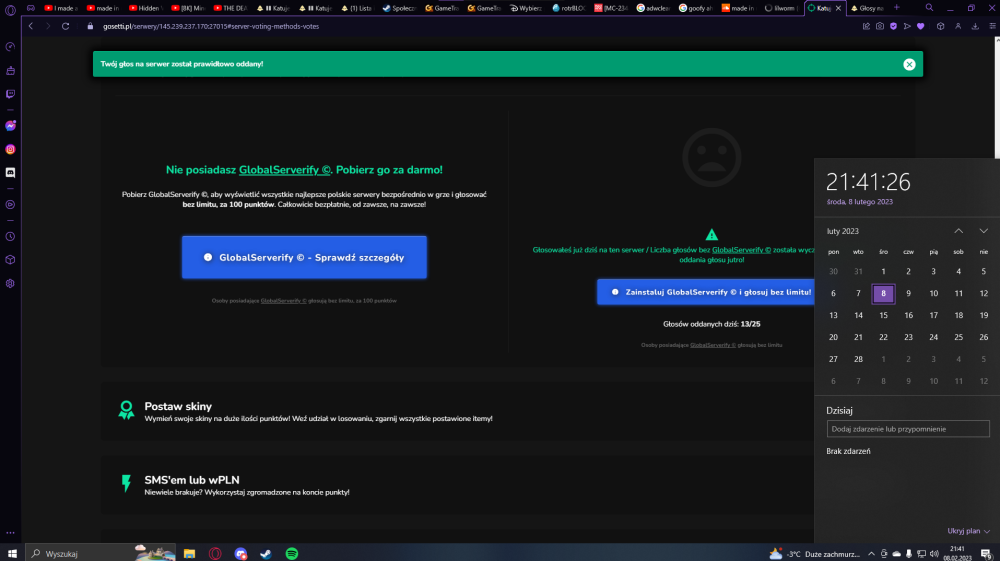This screenshot has width=1000, height=561.
Task: Bookmark page with heart icon
Action: [920, 26]
